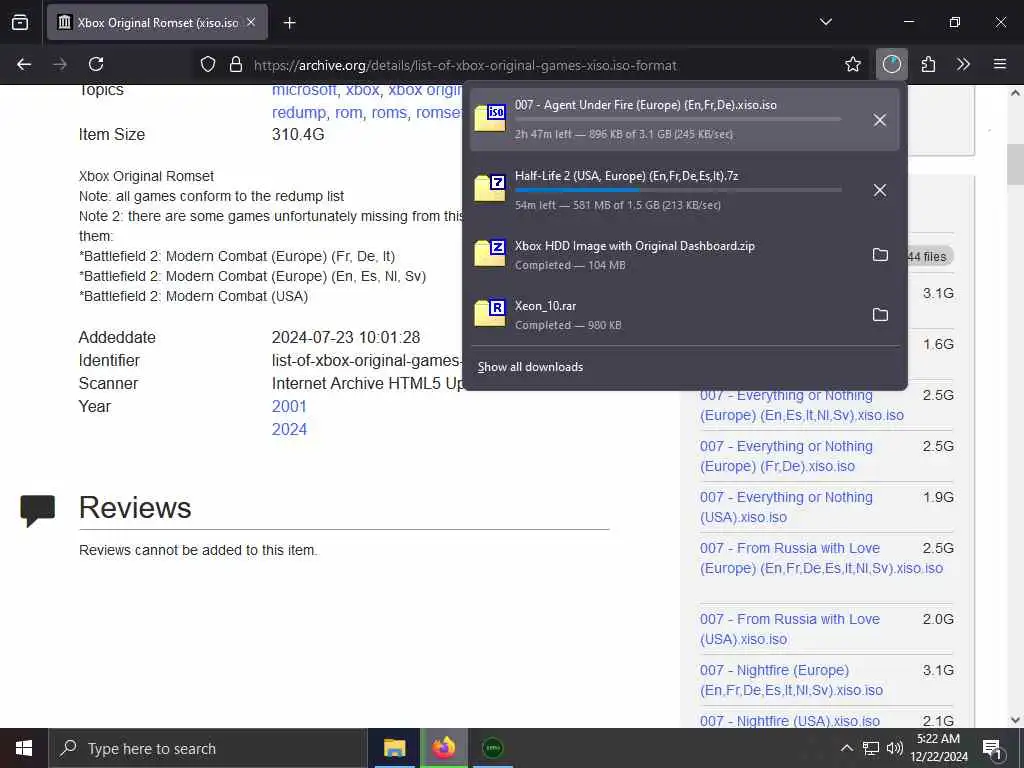Screen dimensions: 1024x768
Task: Click page vertical scrollbar thumb
Action: click(1015, 164)
